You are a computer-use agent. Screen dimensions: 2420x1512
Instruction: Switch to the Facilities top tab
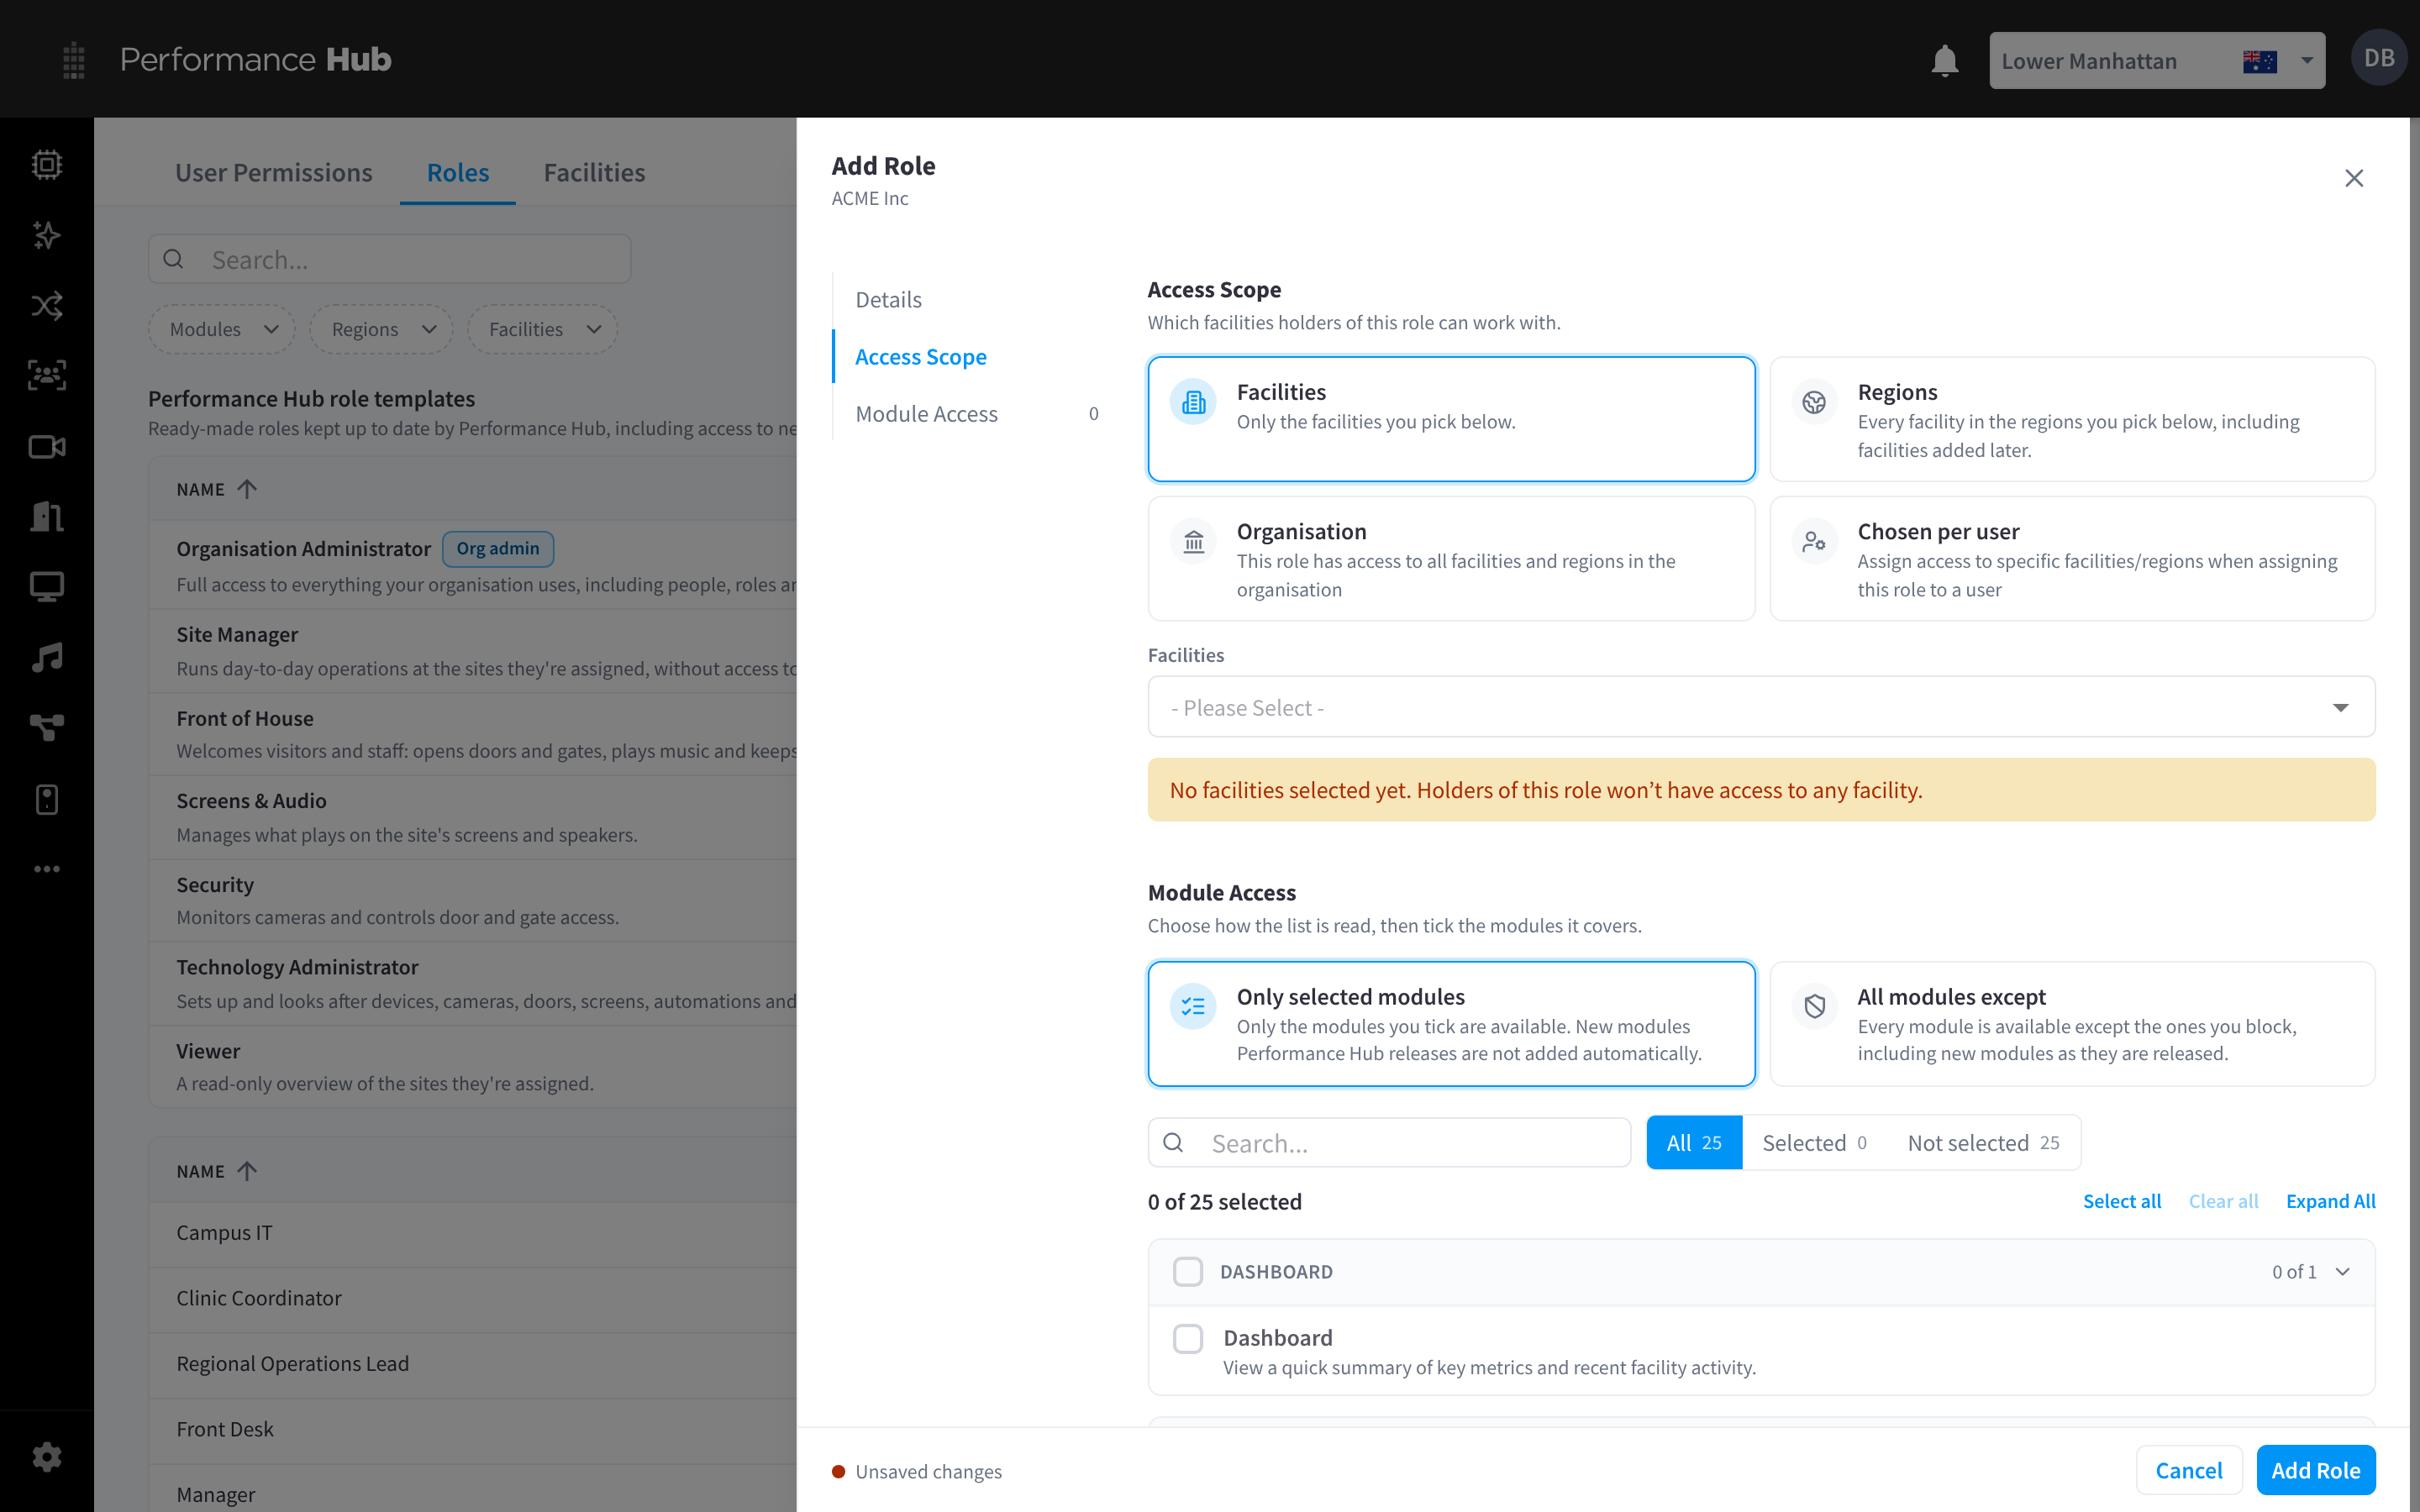pyautogui.click(x=594, y=172)
